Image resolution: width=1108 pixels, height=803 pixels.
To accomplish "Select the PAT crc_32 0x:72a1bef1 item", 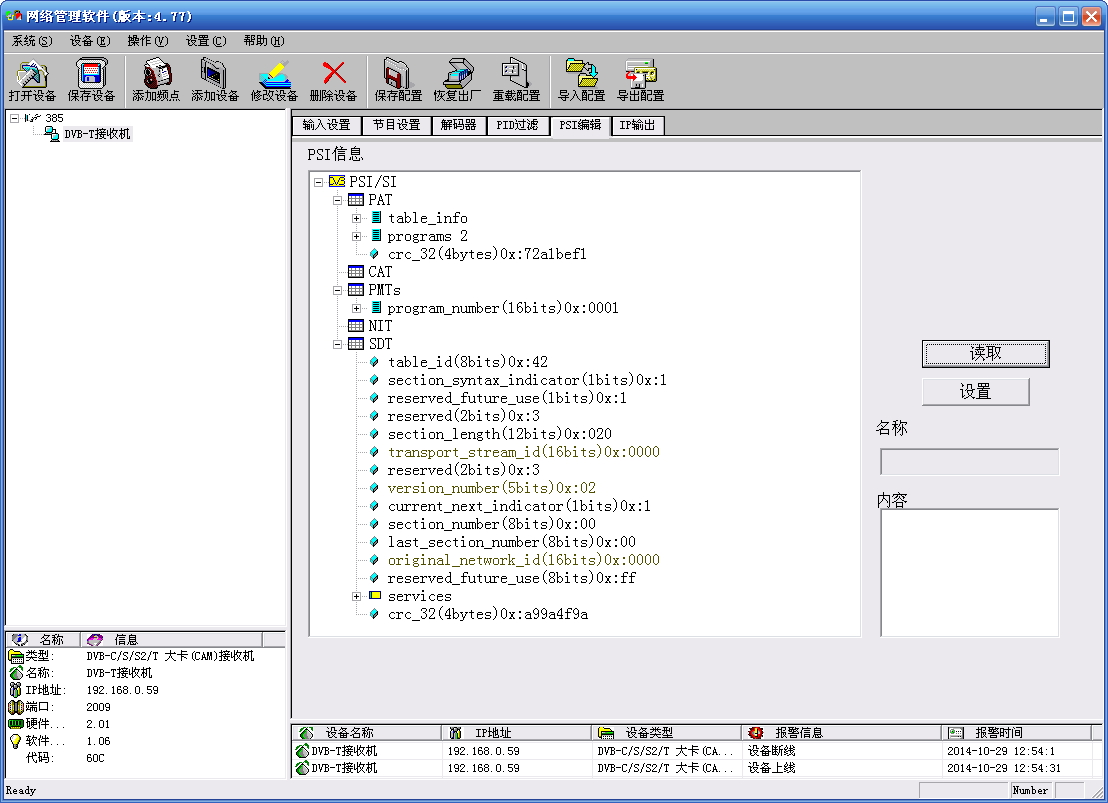I will point(487,254).
